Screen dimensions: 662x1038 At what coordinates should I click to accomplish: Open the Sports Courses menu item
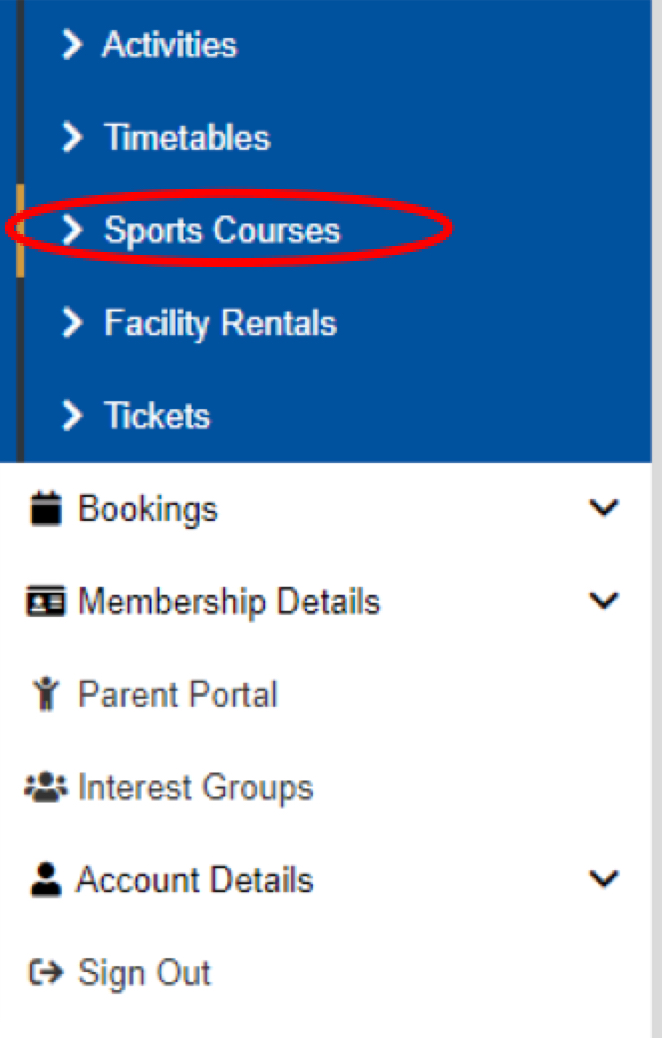pos(222,230)
